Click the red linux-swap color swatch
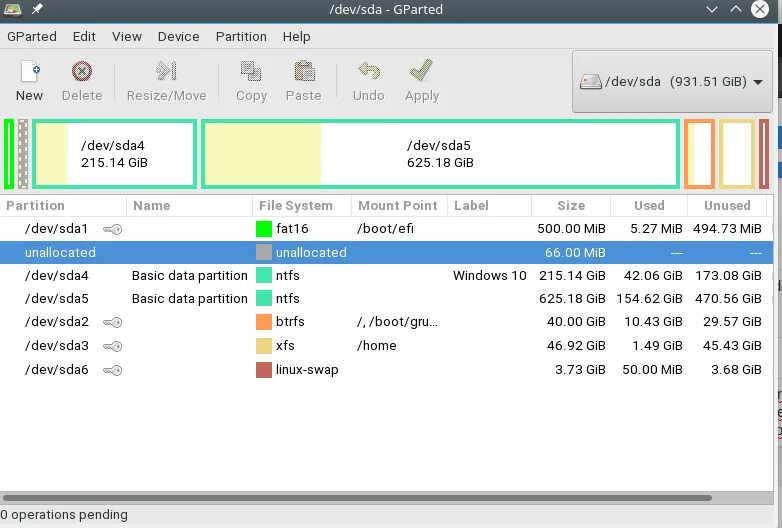 264,369
